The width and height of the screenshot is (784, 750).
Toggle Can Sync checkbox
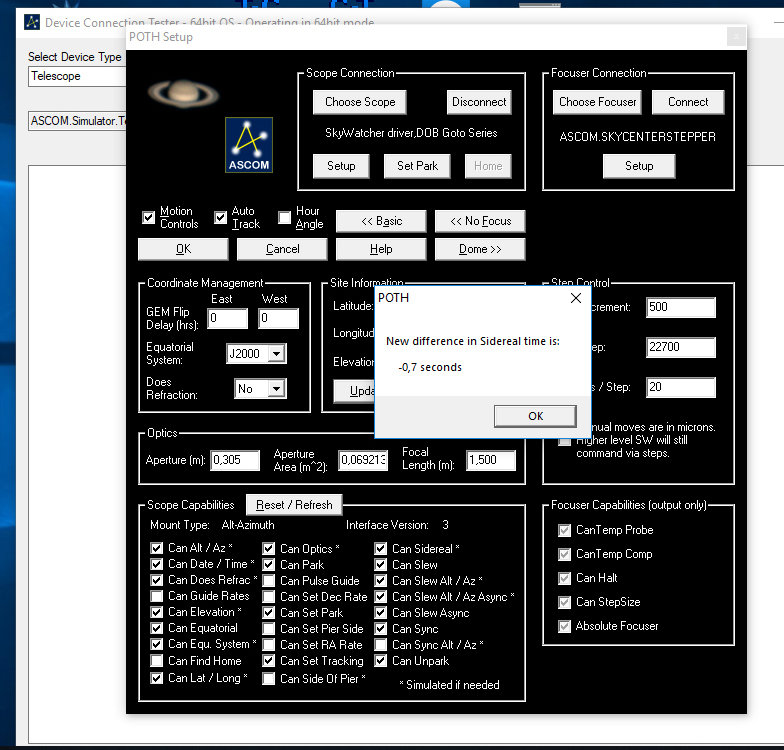(x=380, y=628)
